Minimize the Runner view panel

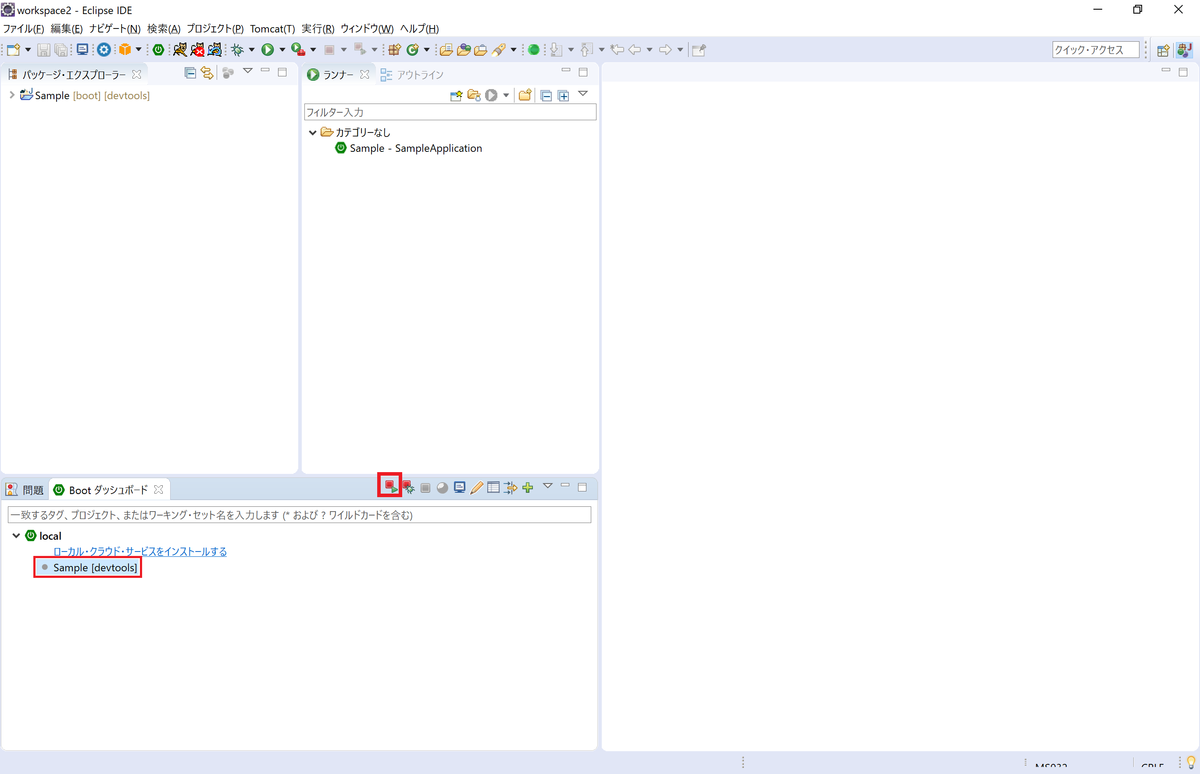point(566,71)
